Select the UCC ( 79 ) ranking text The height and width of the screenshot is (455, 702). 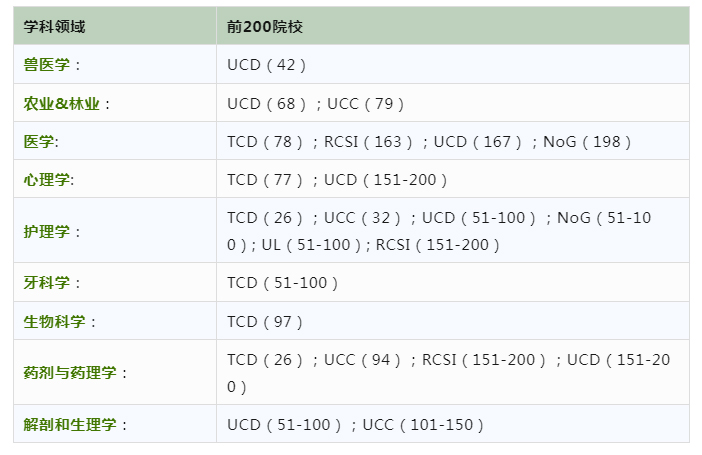[x=365, y=103]
